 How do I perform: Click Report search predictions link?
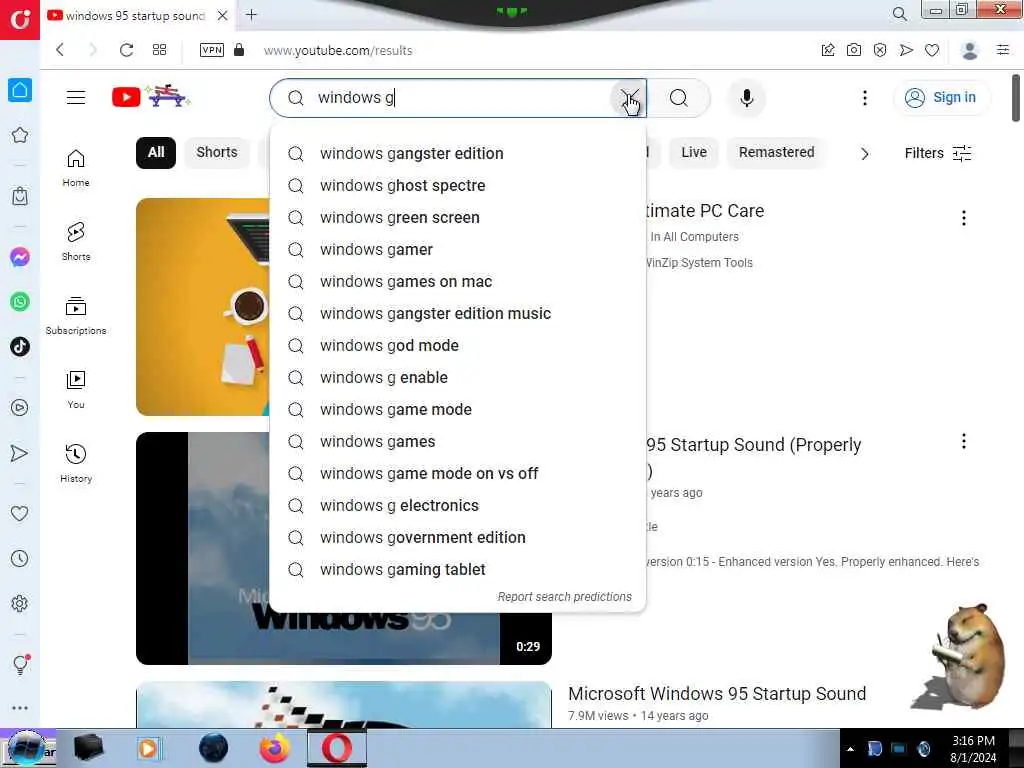[564, 596]
